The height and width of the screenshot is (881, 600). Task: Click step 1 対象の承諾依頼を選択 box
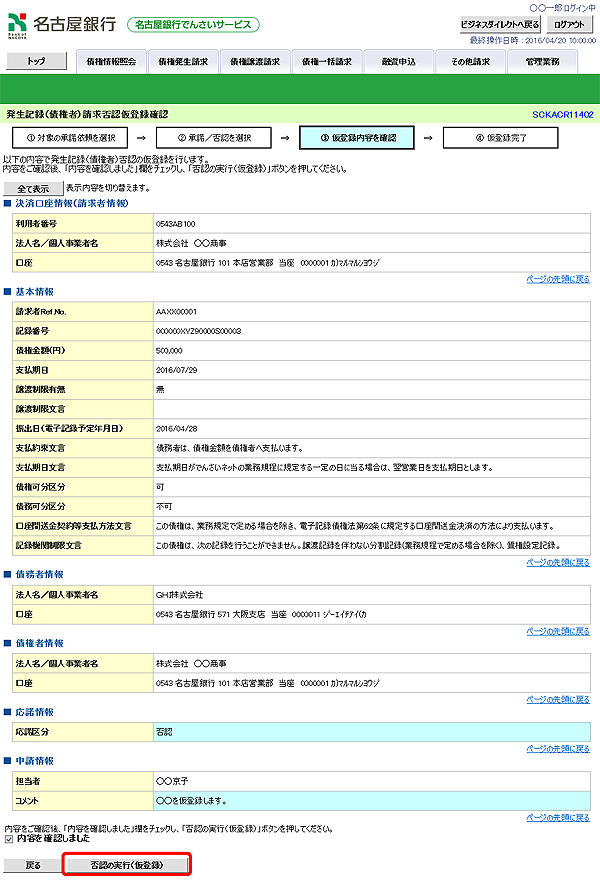(70, 138)
